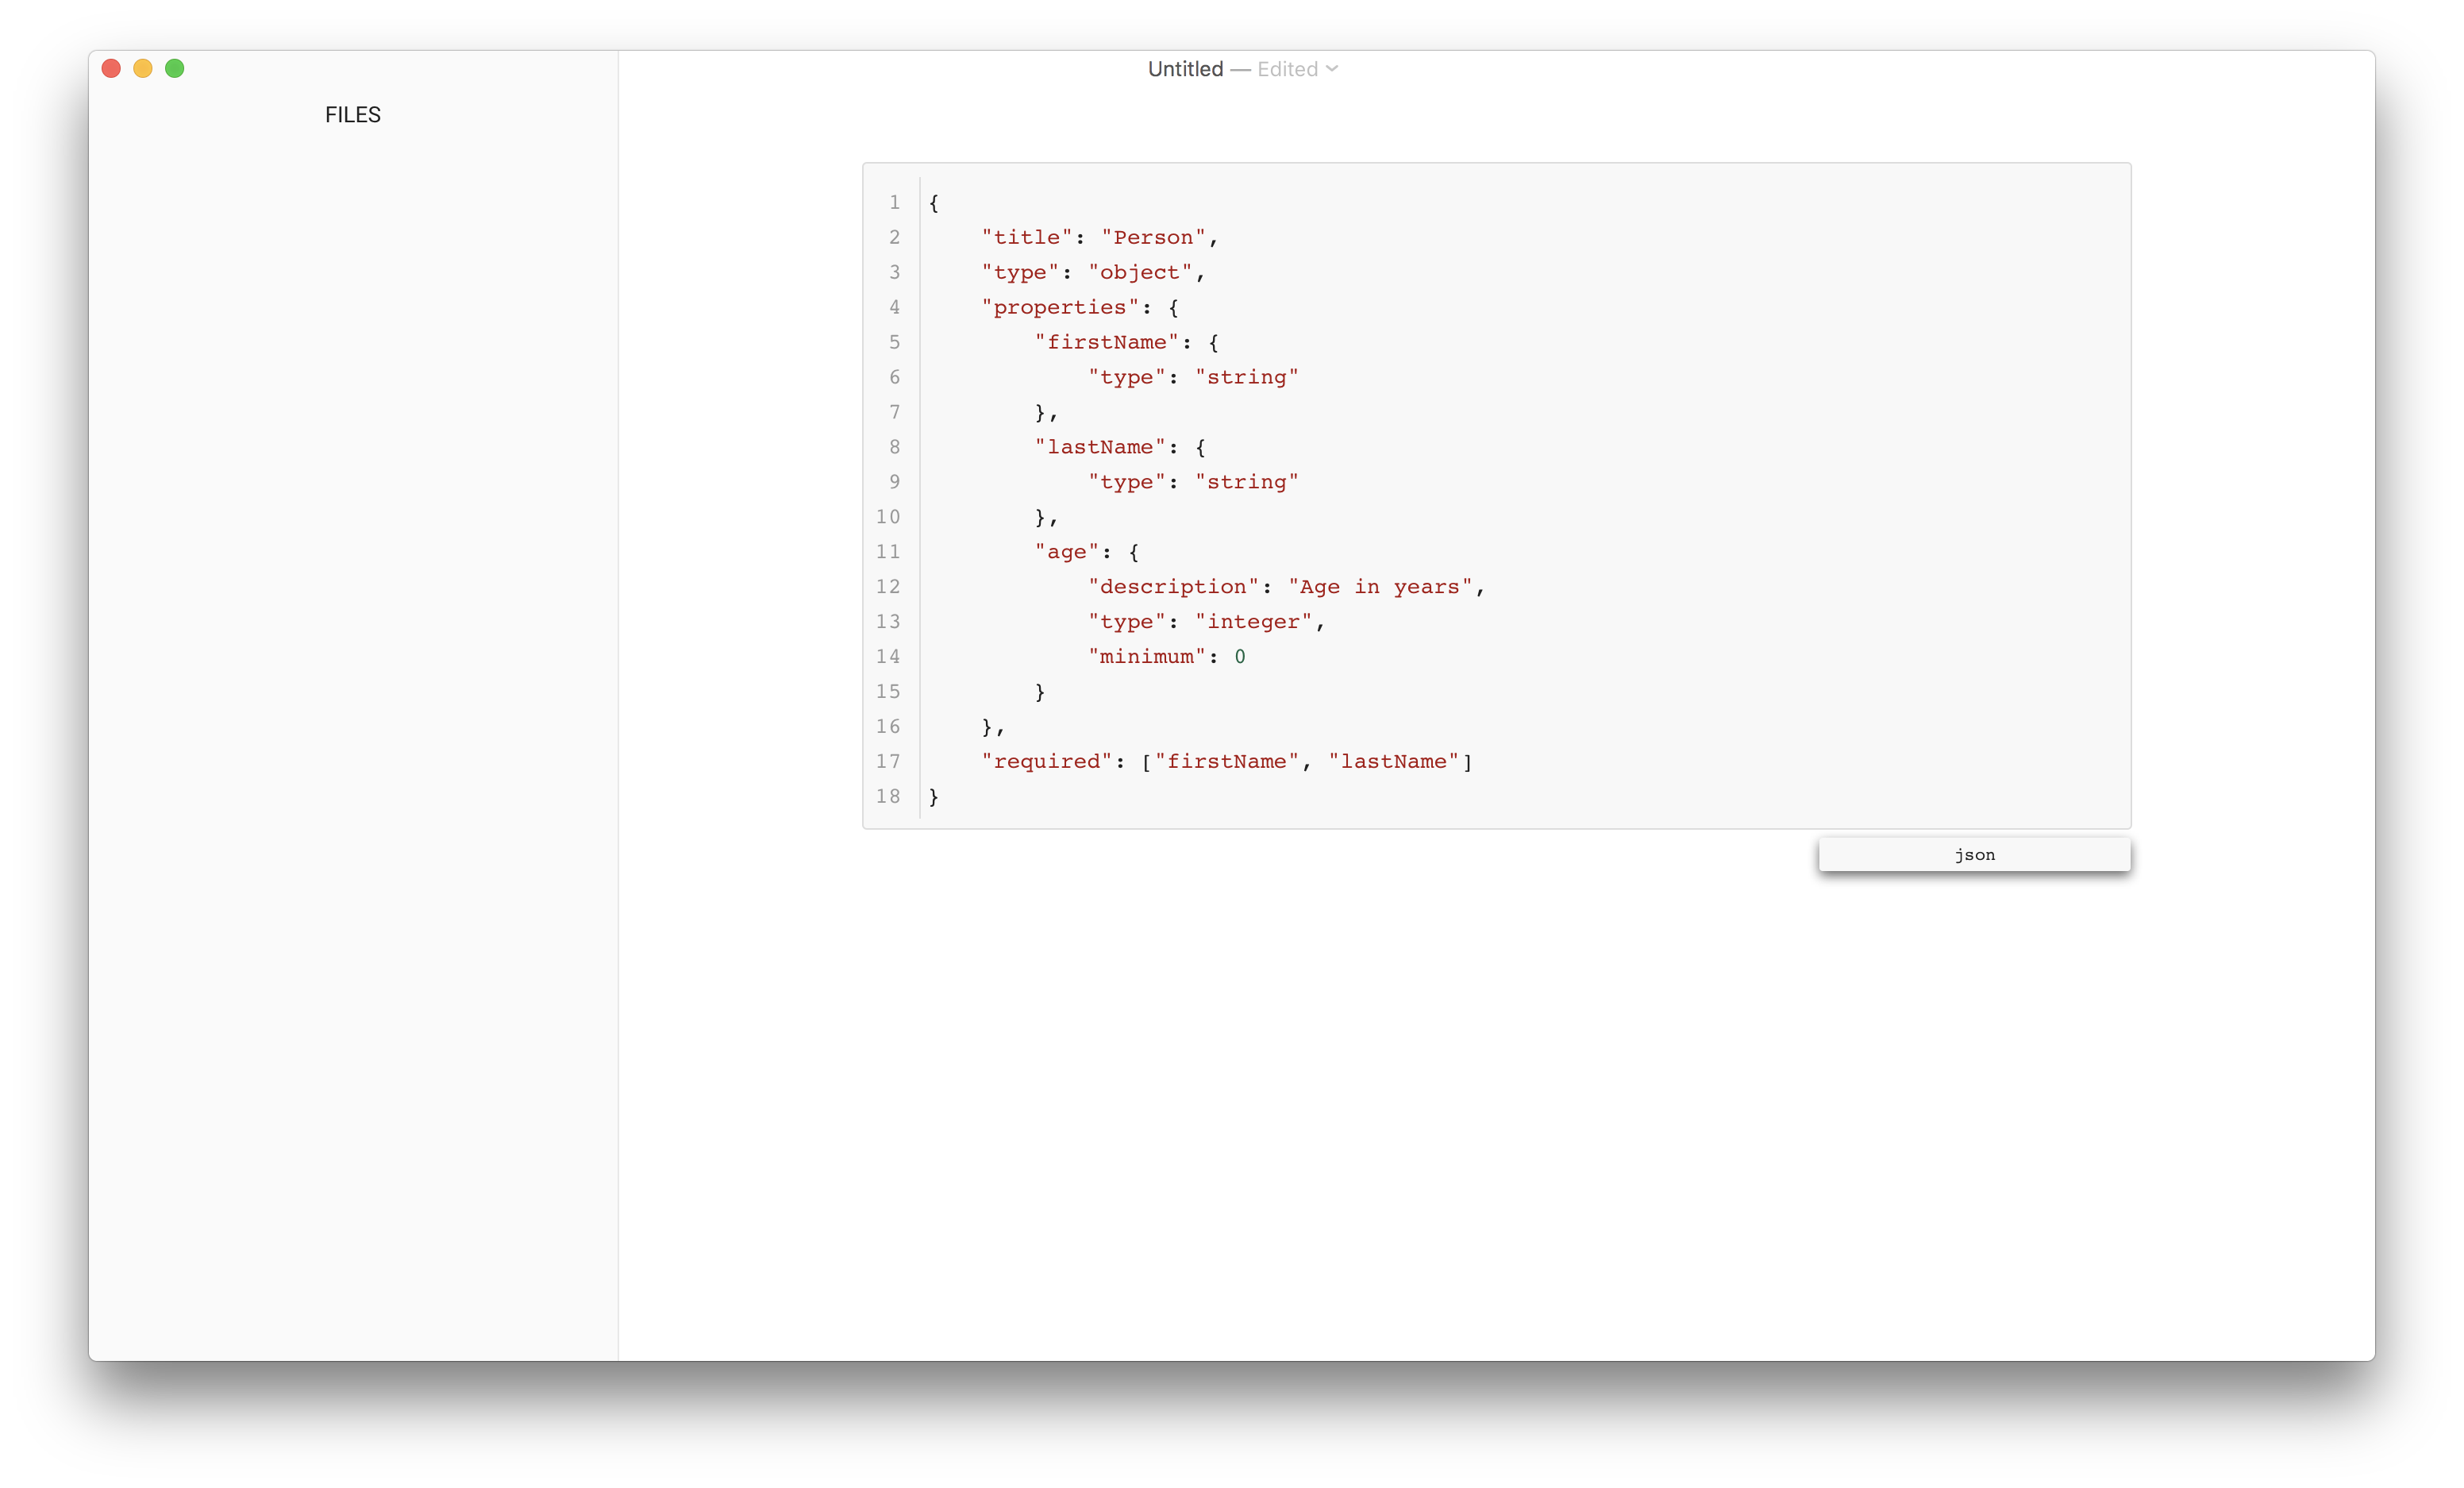
Task: Click the "properties" key on line 4
Action: (1058, 307)
